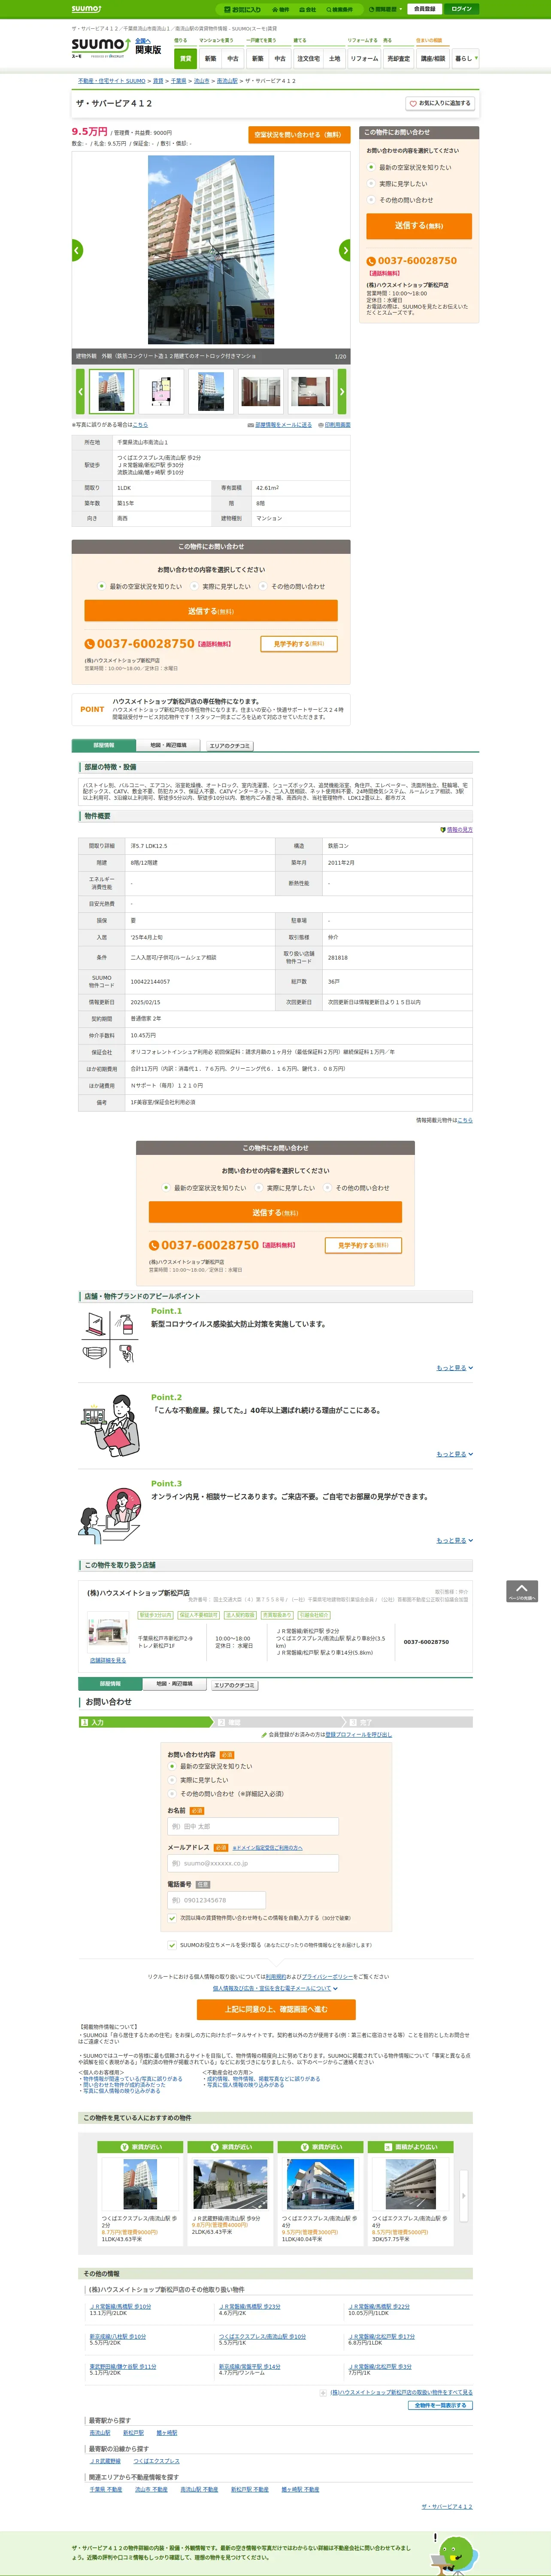The width and height of the screenshot is (551, 2576).
Task: Click the back-to-top arrow button
Action: click(x=522, y=1591)
